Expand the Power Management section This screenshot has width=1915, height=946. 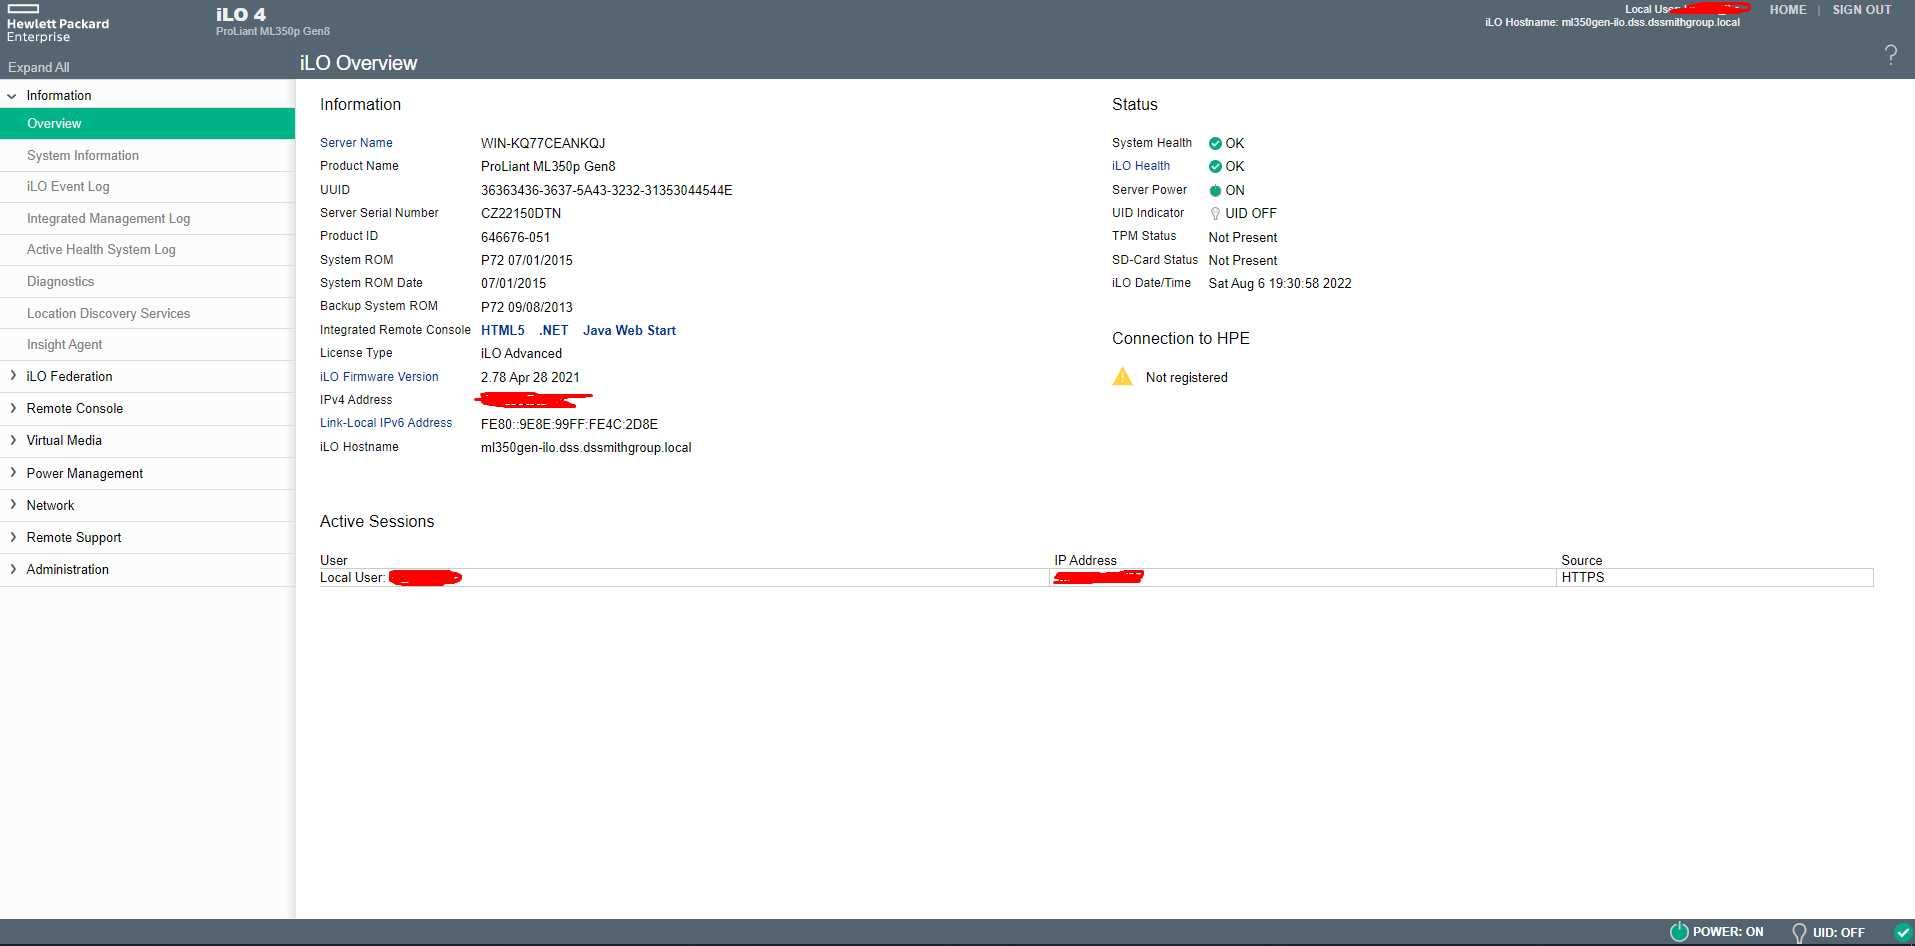[12, 472]
